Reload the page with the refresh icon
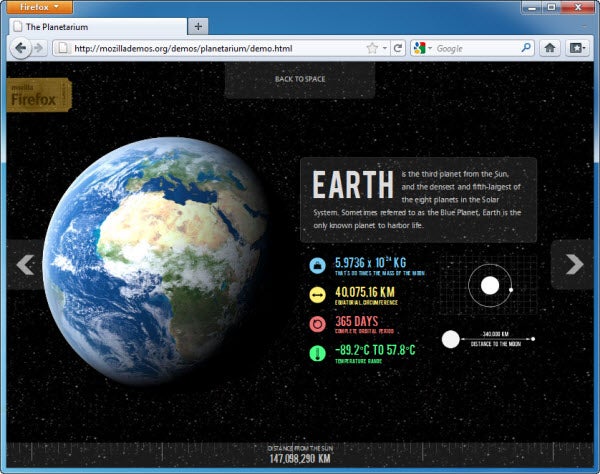Image resolution: width=600 pixels, height=474 pixels. coord(397,48)
